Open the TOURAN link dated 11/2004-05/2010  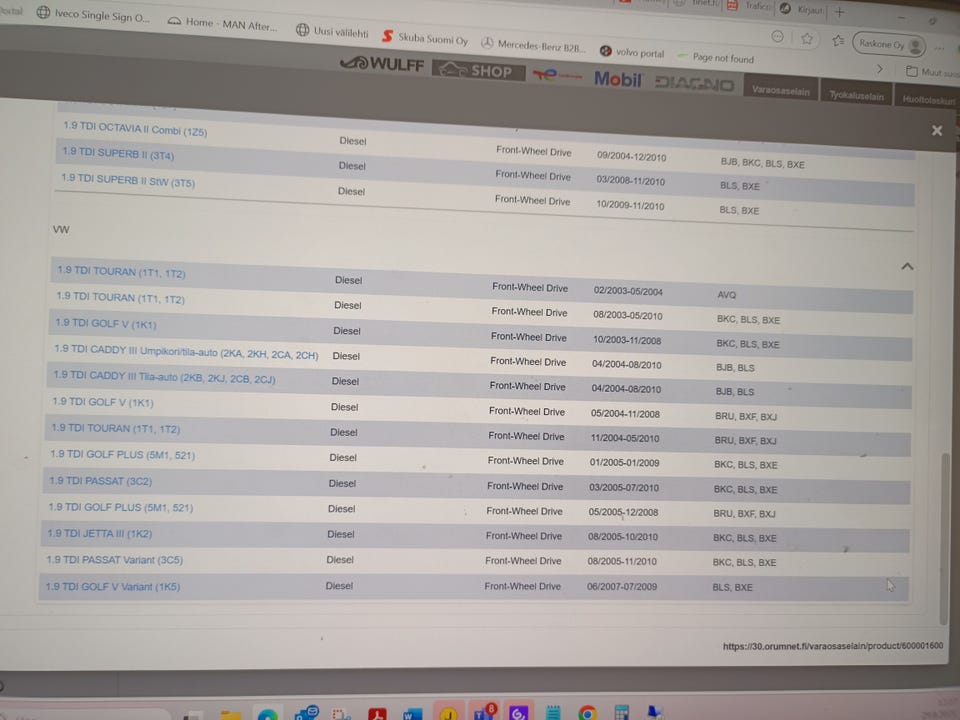(x=115, y=428)
